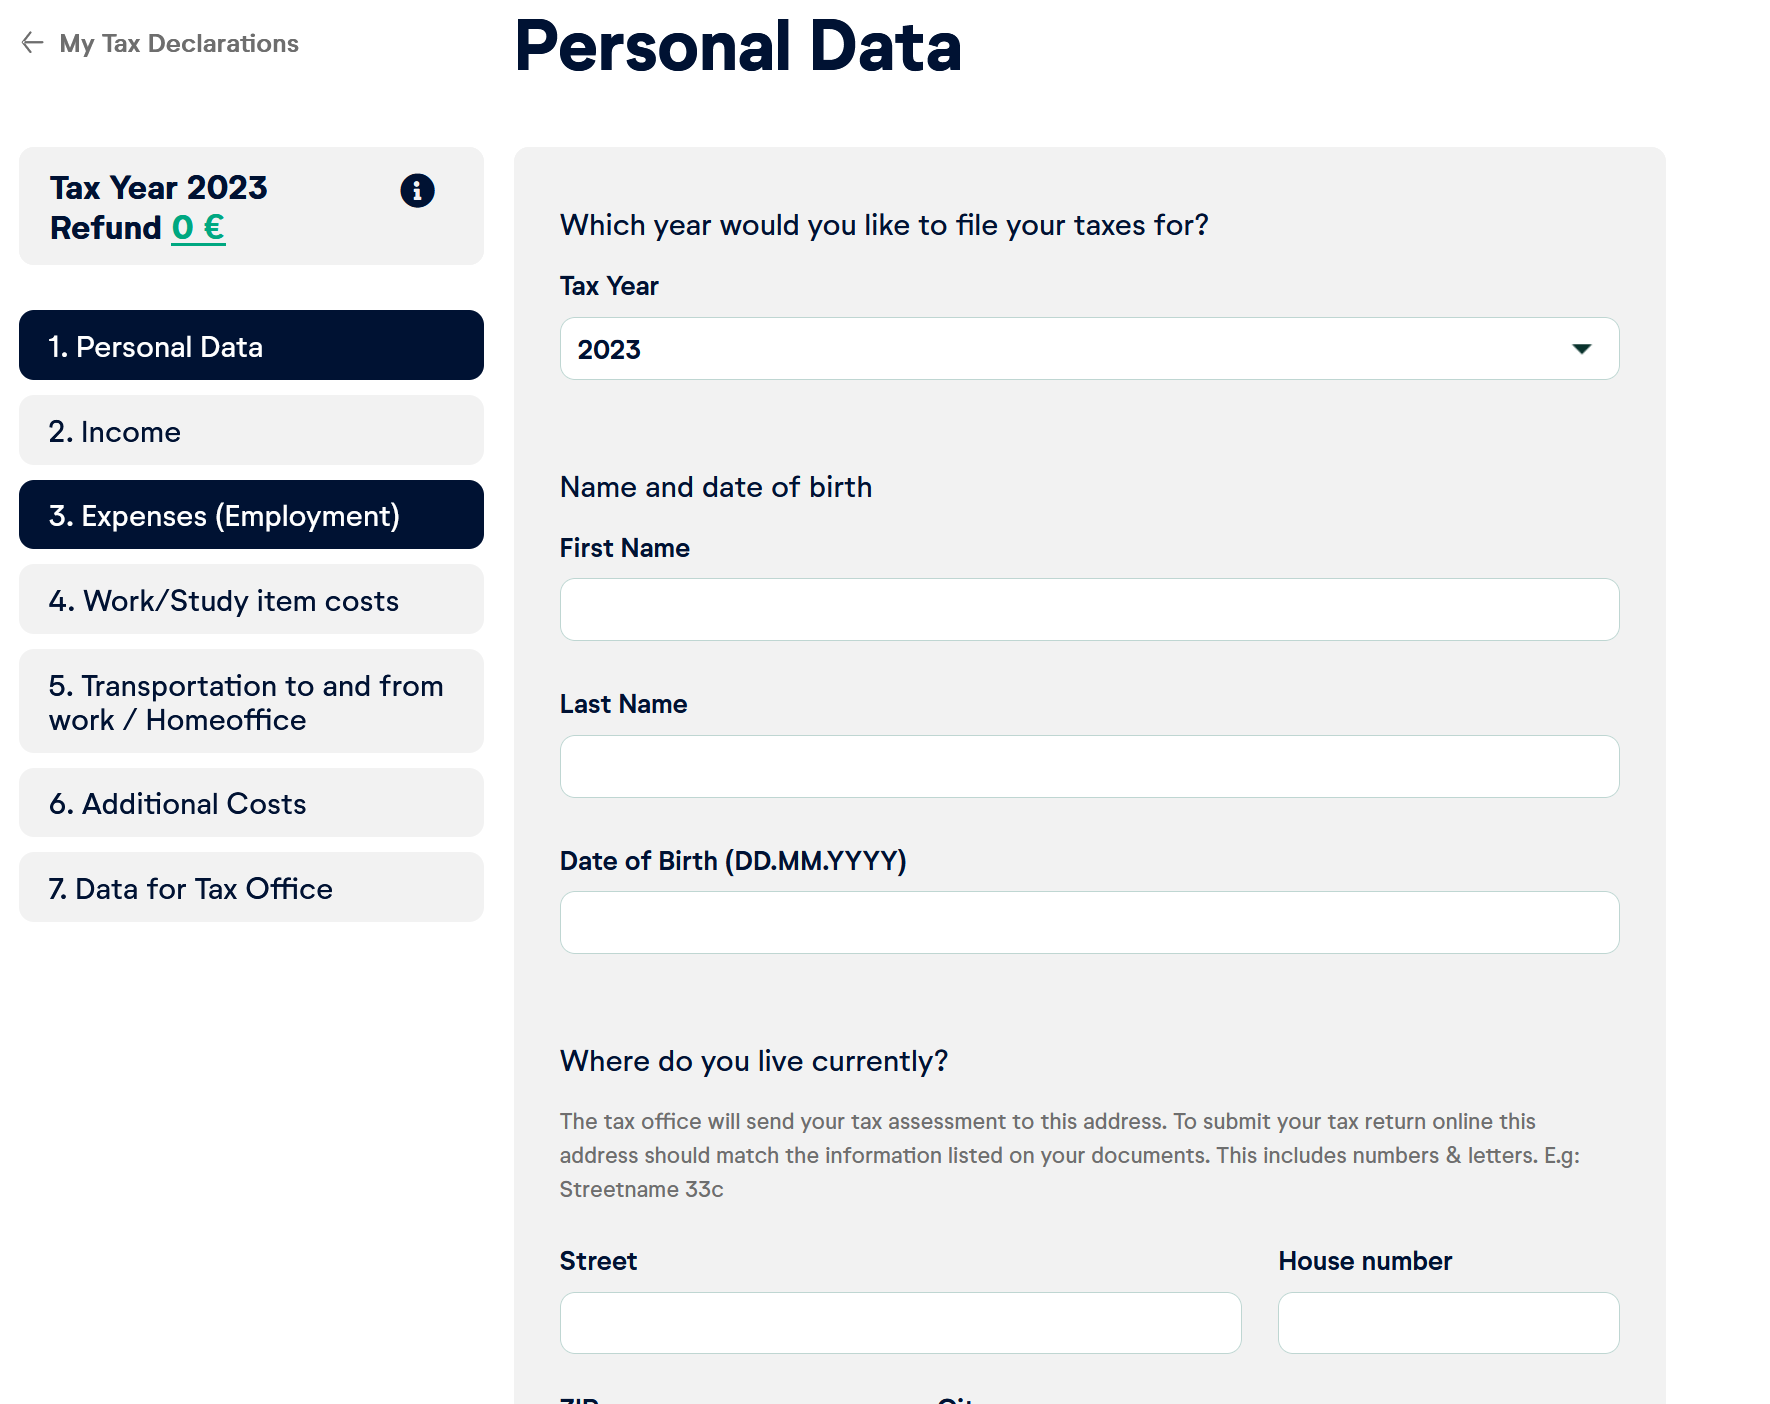The image size is (1770, 1404).
Task: Focus the House number input
Action: [x=1447, y=1322]
